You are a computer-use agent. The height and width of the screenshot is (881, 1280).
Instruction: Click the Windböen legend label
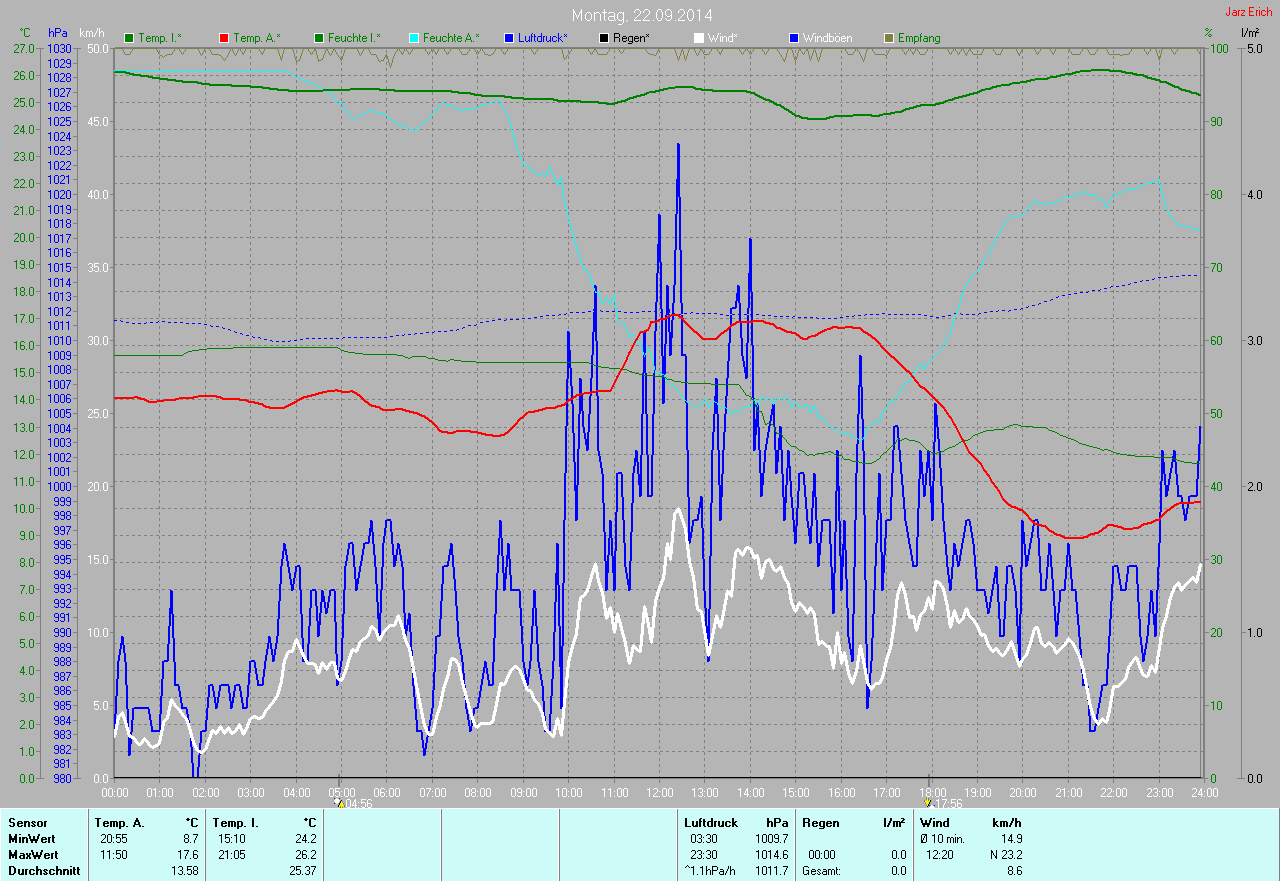[x=828, y=38]
